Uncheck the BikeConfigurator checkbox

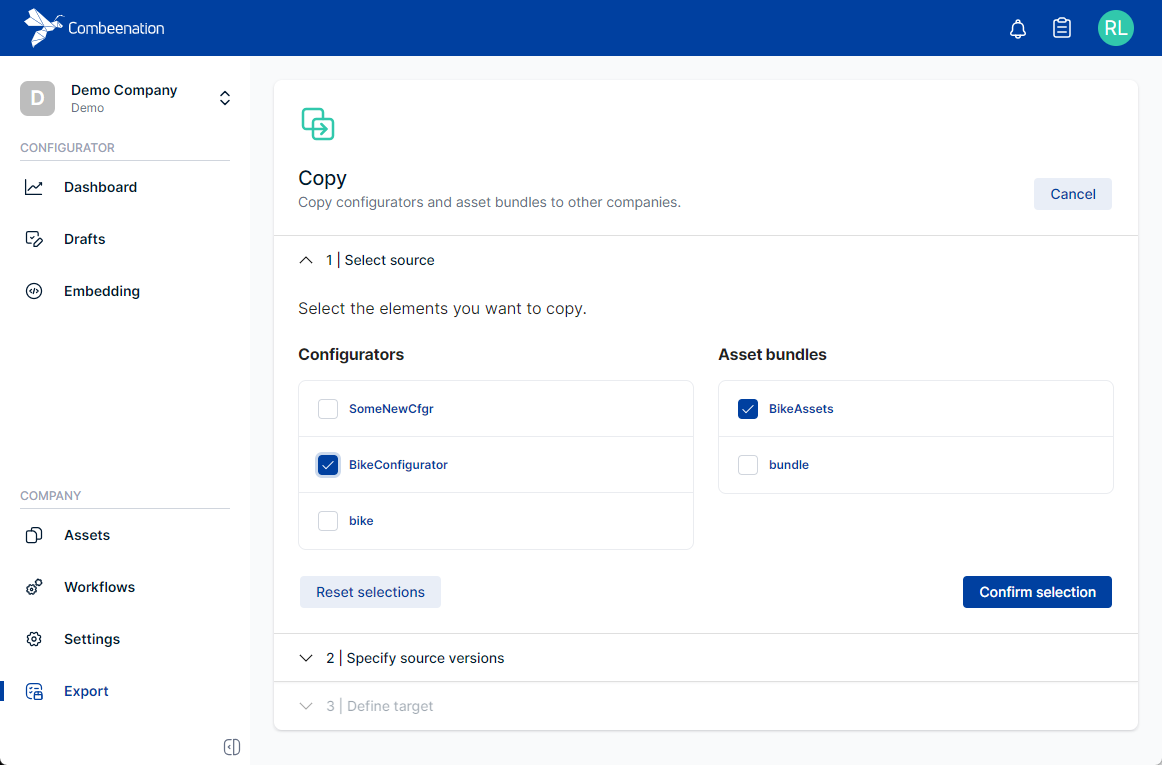pos(328,465)
